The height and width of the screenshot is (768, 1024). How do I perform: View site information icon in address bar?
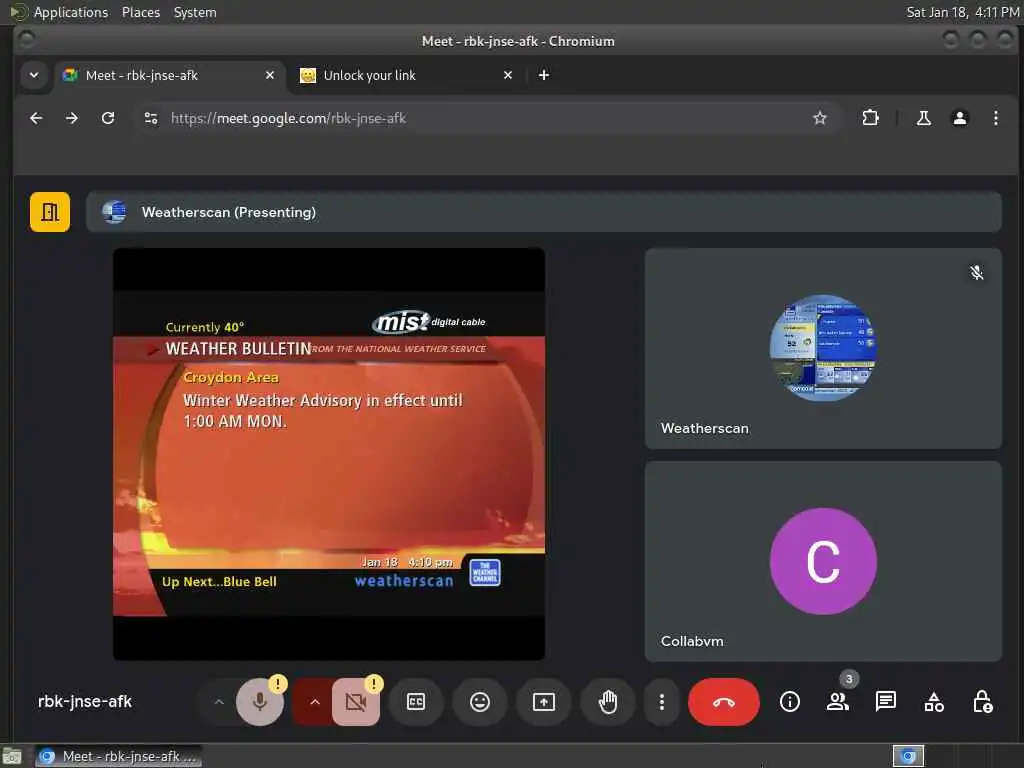point(151,118)
